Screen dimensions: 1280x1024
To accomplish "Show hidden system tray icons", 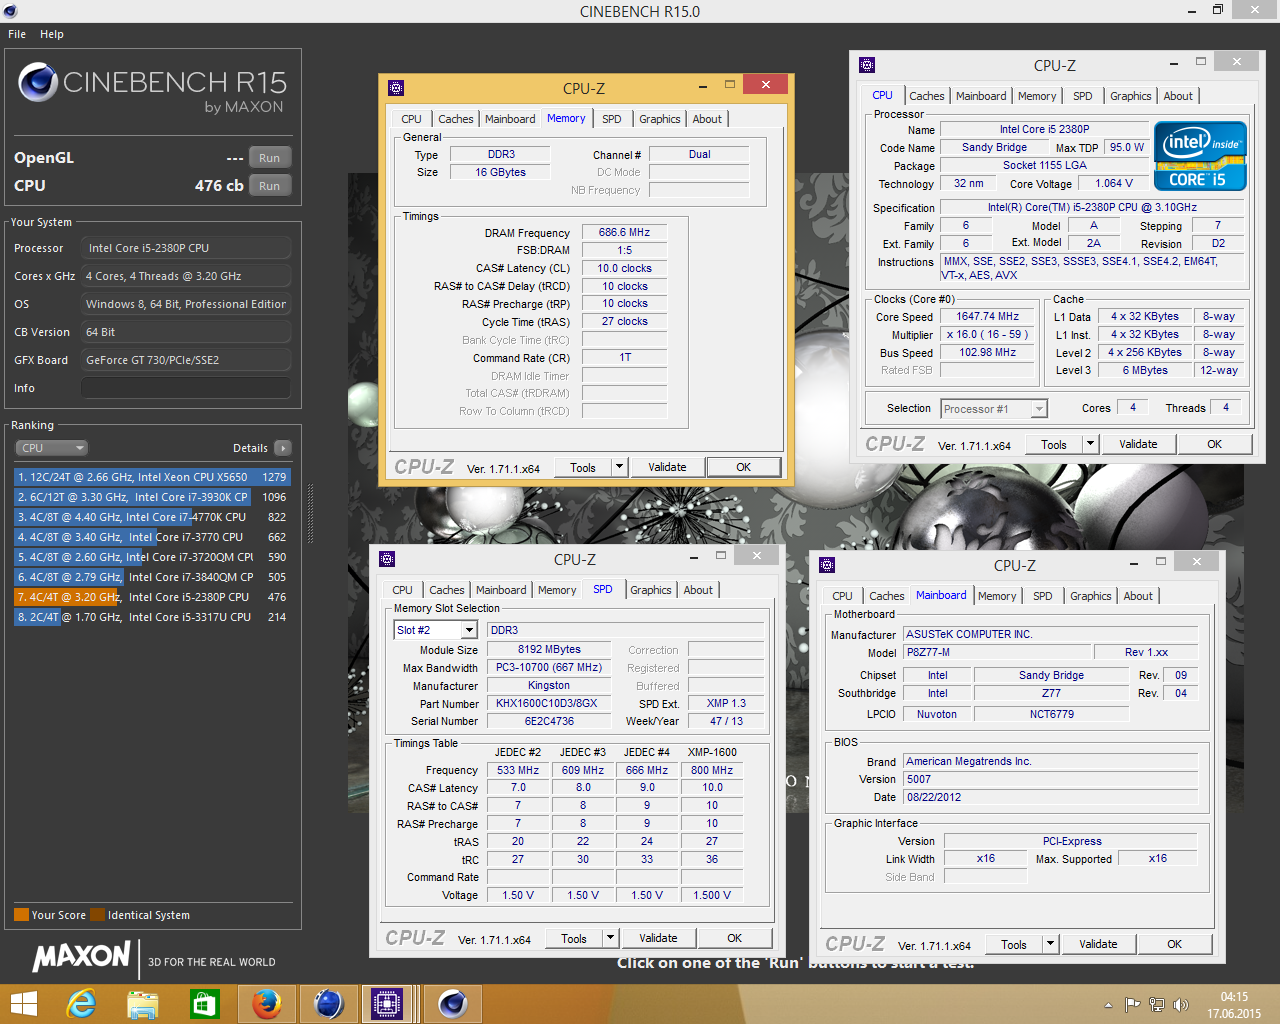I will pos(1108,1004).
